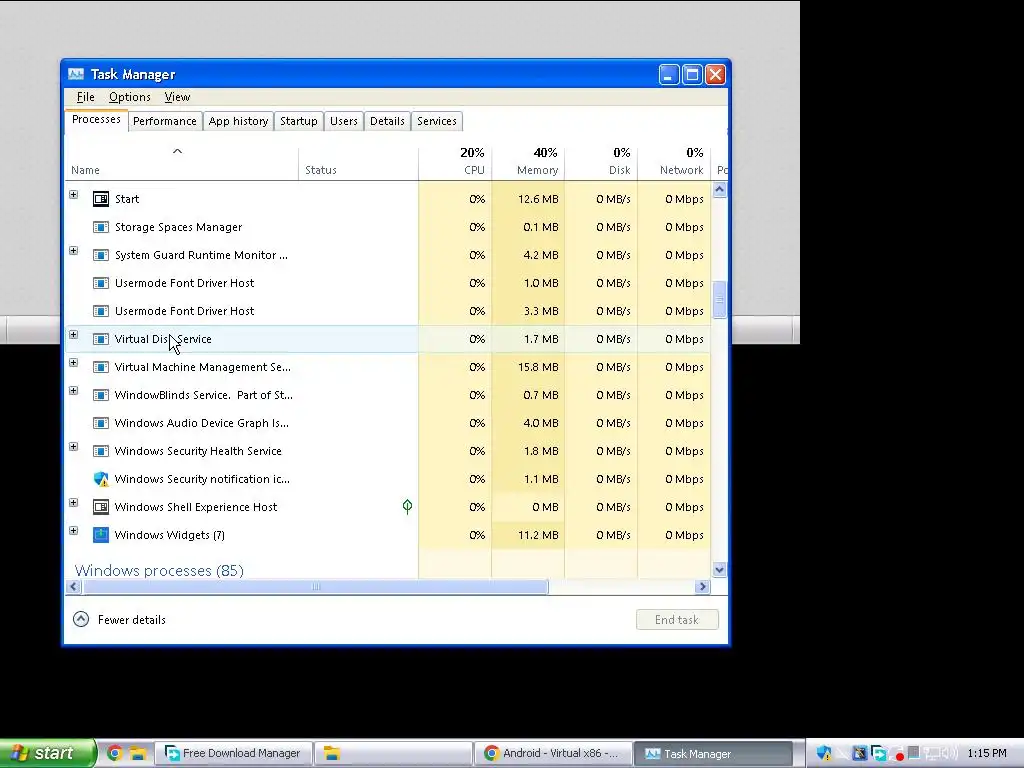Image resolution: width=1024 pixels, height=768 pixels.
Task: Click the Windows Shell Experience Host icon
Action: coord(101,507)
